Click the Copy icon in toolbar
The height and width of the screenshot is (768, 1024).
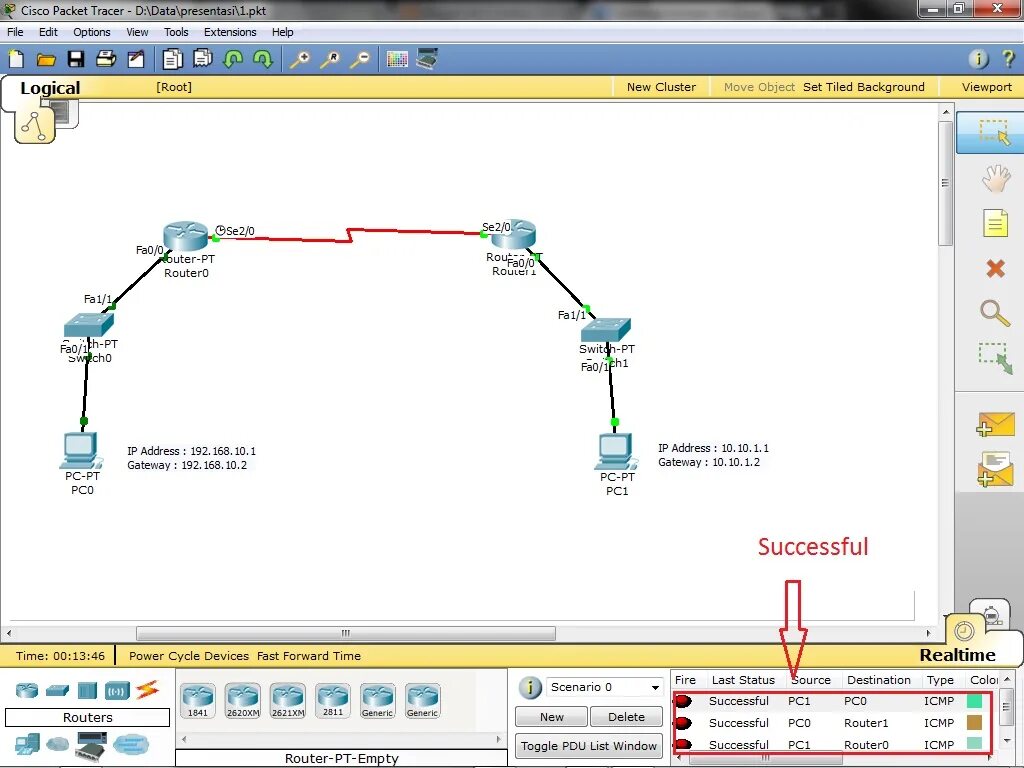[172, 59]
